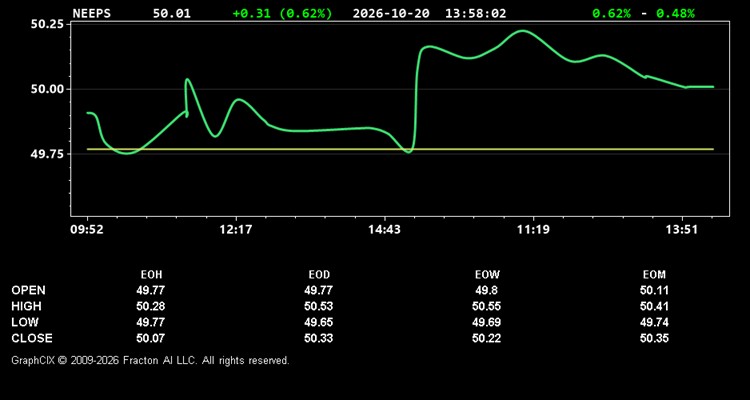Select the EOH column header
This screenshot has height=400, width=750.
coord(151,275)
